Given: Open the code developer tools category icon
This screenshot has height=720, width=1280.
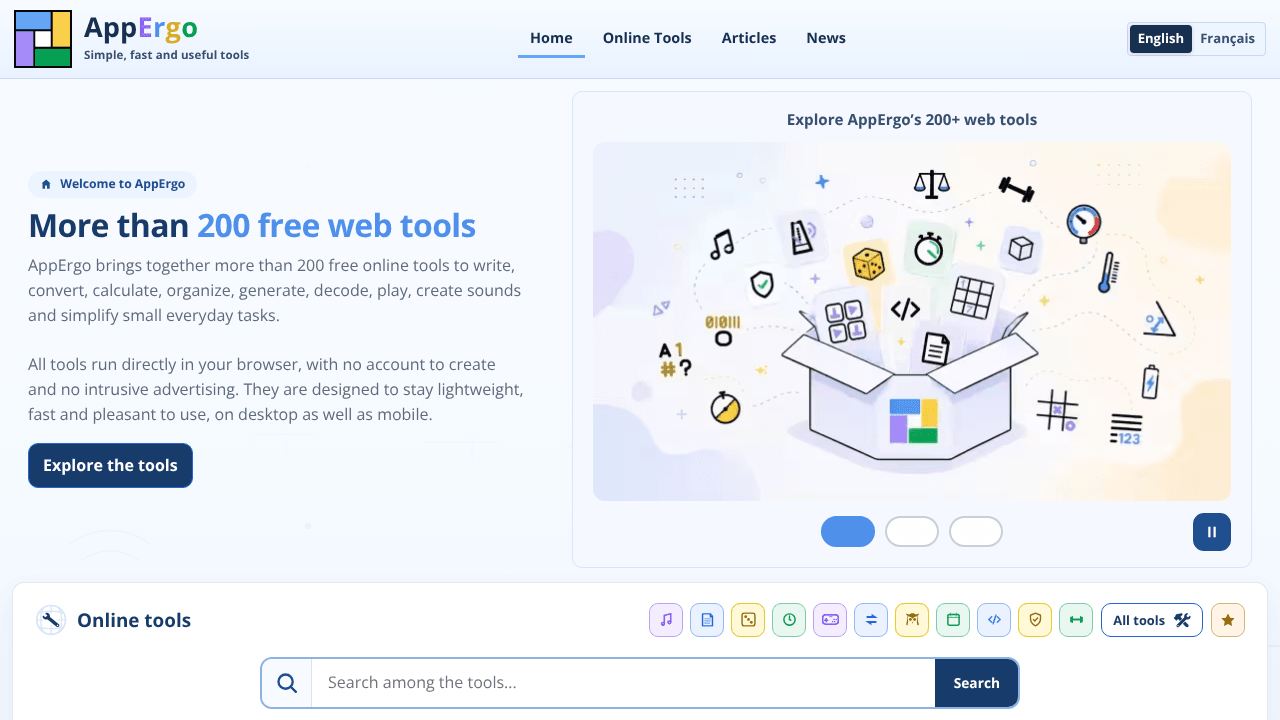Looking at the screenshot, I should [994, 620].
